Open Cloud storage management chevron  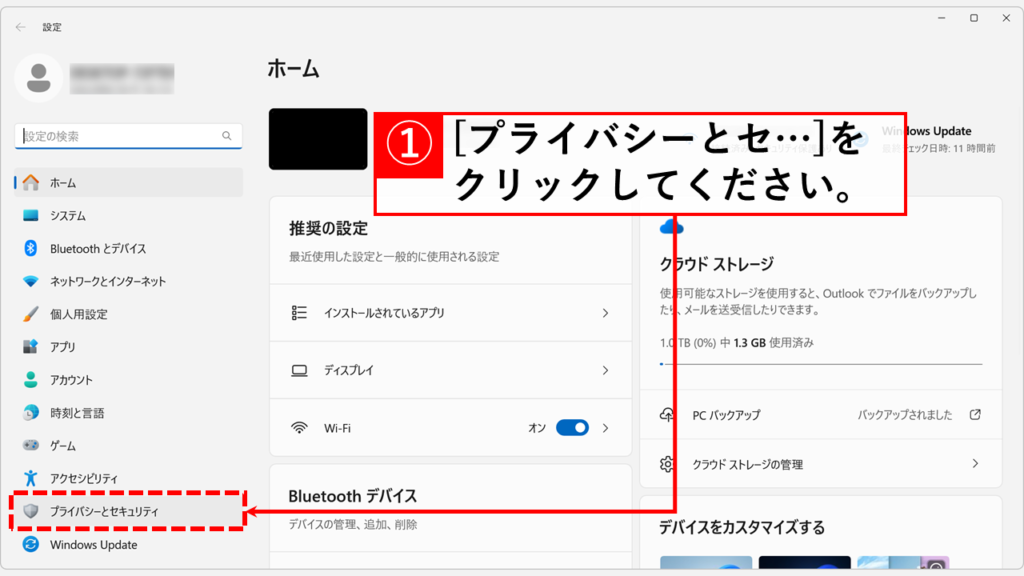[975, 464]
